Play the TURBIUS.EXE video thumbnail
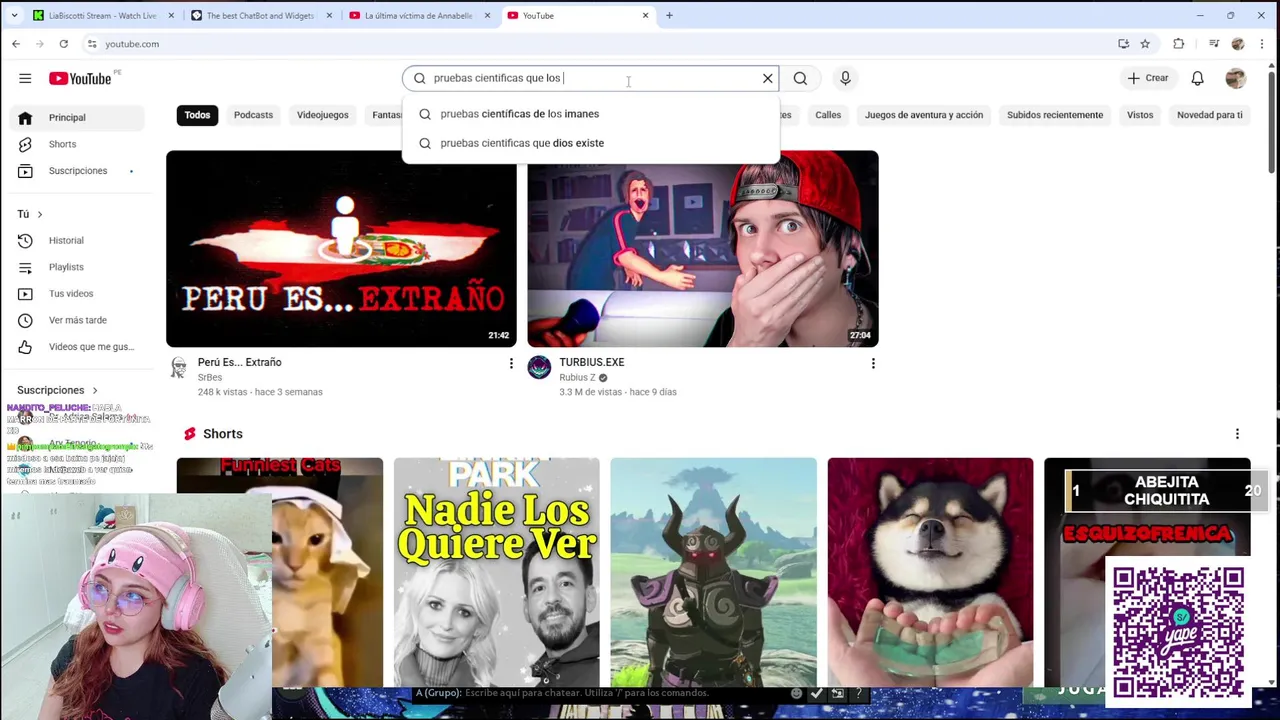The height and width of the screenshot is (720, 1280). point(703,248)
